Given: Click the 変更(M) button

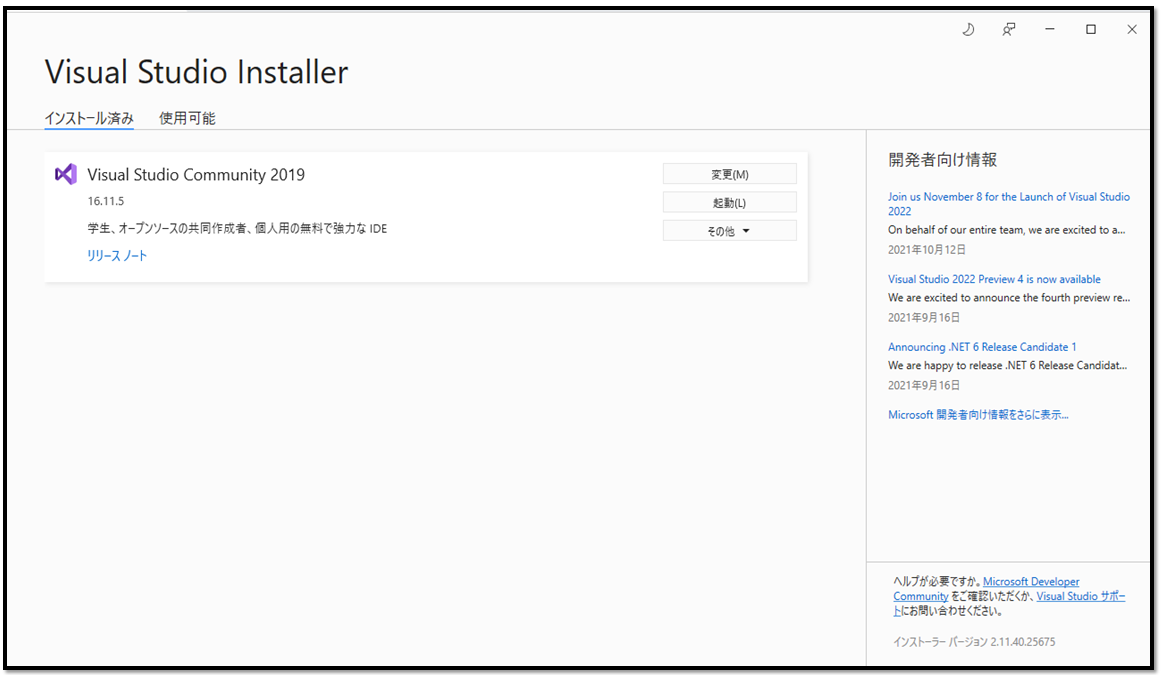Looking at the screenshot, I should (730, 174).
